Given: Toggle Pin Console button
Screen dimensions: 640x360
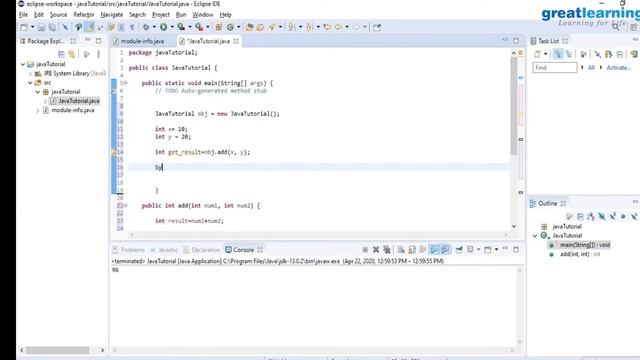Looking at the screenshot, I should point(459,249).
